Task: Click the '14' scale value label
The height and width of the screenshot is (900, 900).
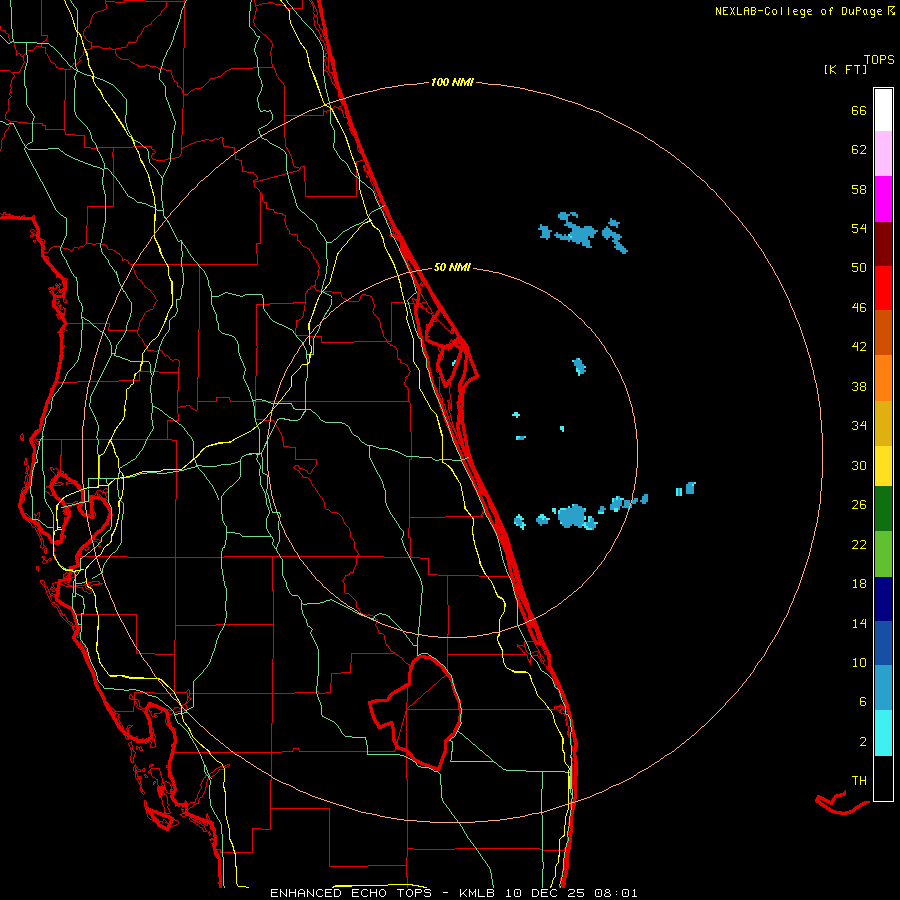Action: (x=859, y=623)
